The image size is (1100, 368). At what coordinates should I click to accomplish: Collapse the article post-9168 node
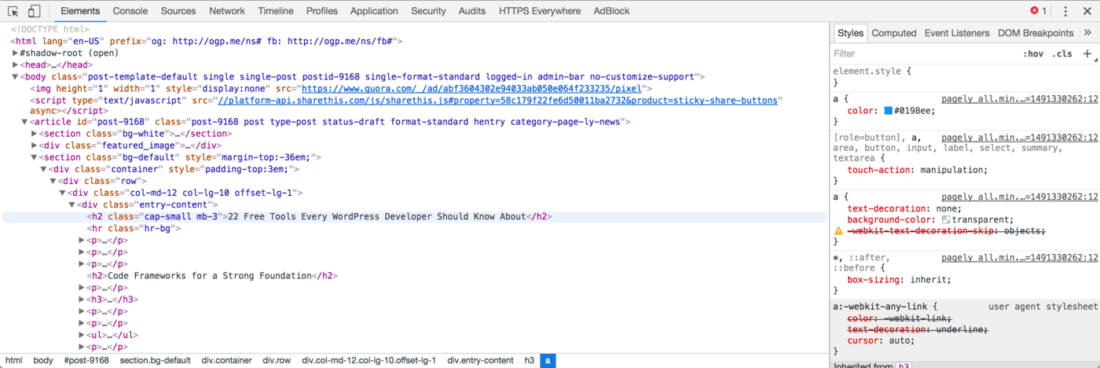[x=25, y=121]
